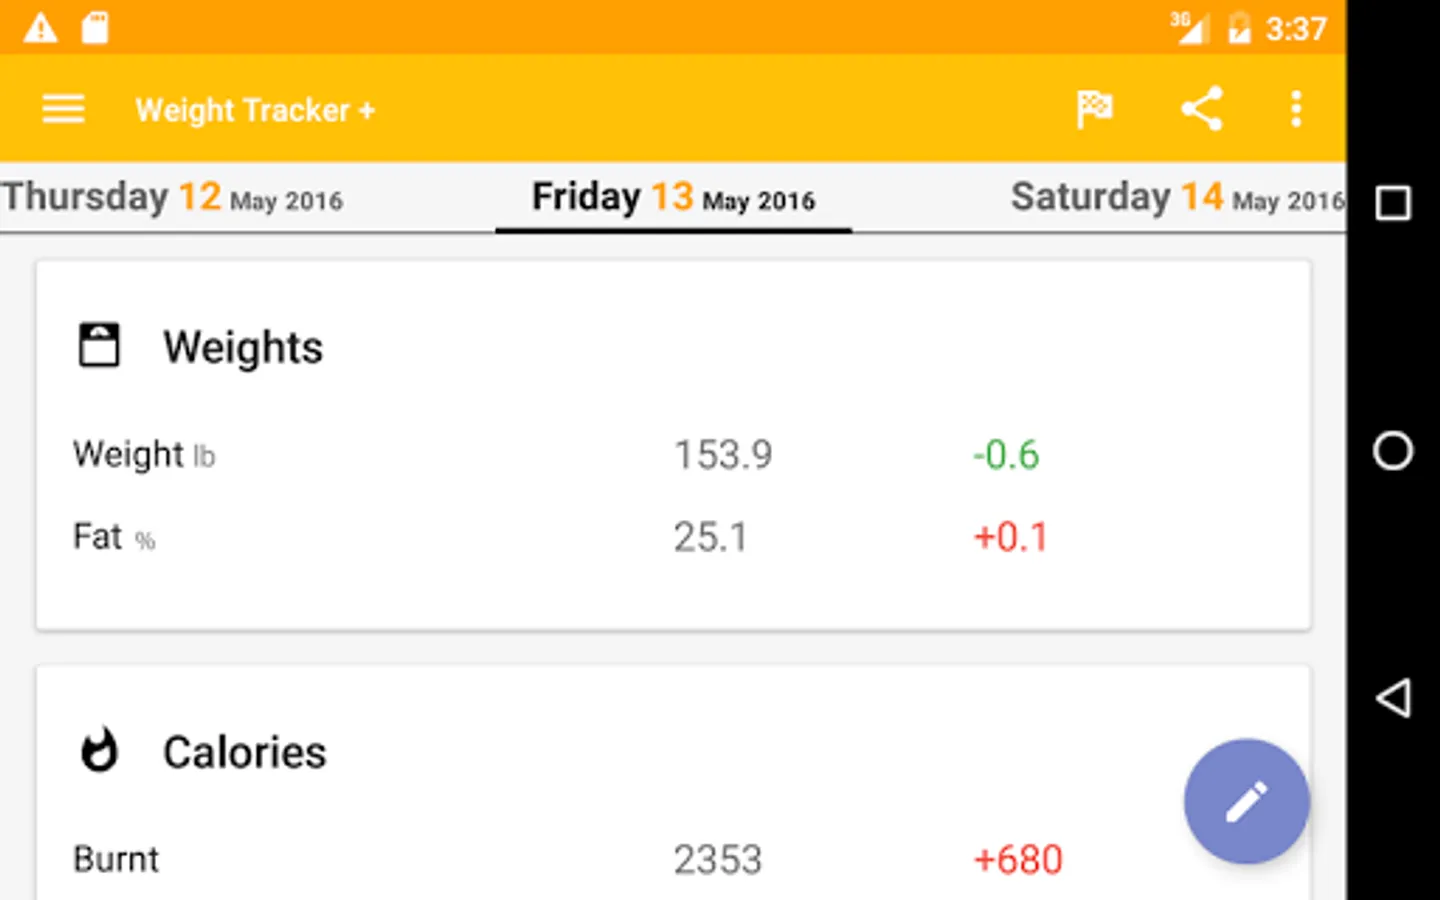Tap the SD card status icon
This screenshot has width=1440, height=900.
[95, 28]
